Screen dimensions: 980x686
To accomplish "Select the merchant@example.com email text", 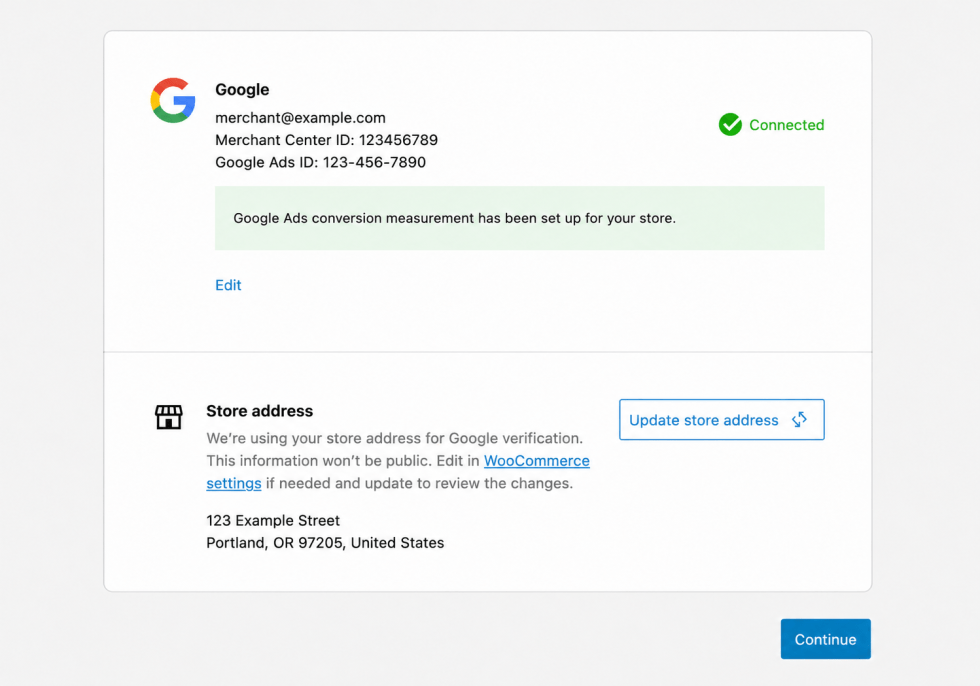I will pos(300,117).
